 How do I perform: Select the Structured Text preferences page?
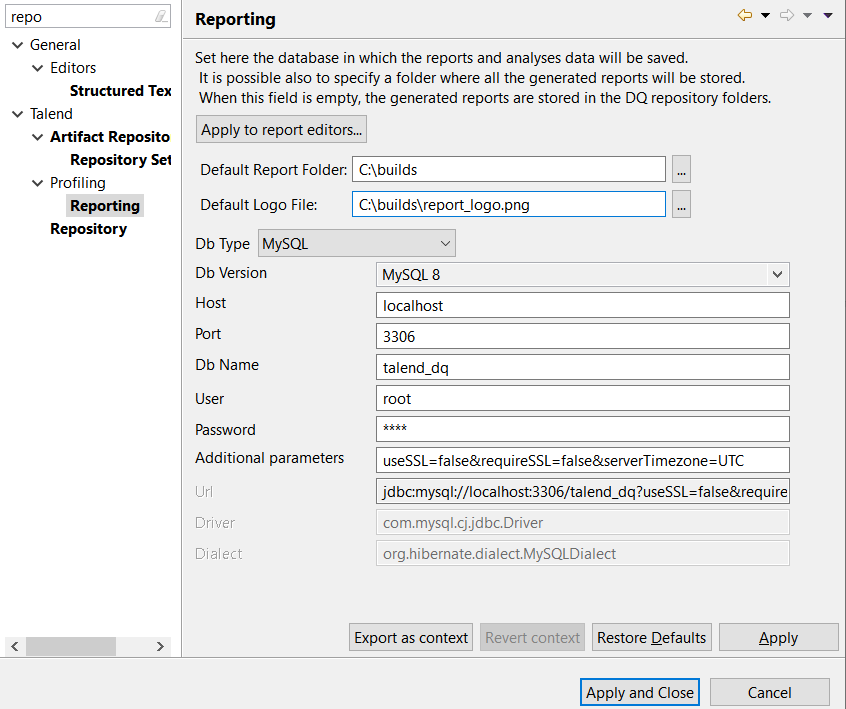click(120, 90)
